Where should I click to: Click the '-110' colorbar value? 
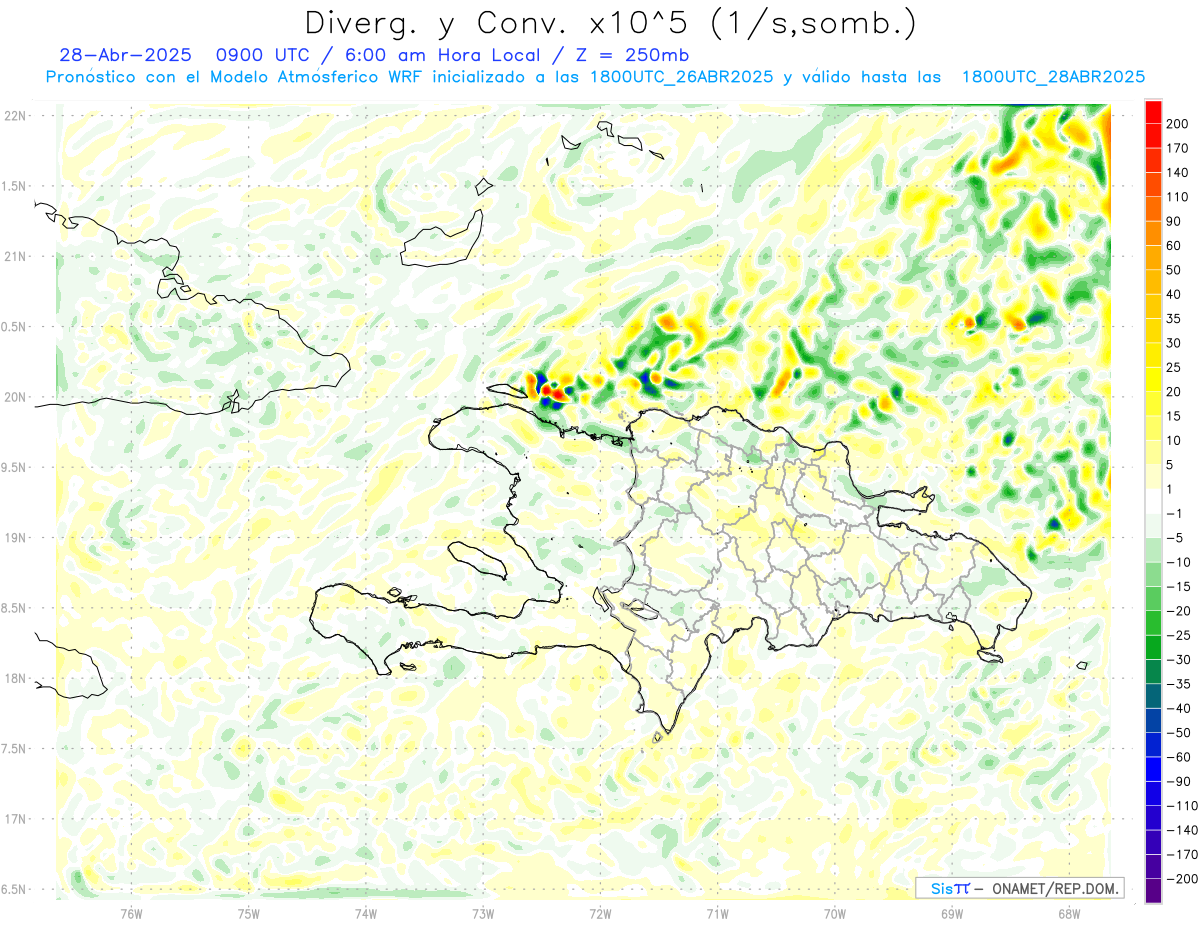(1183, 806)
